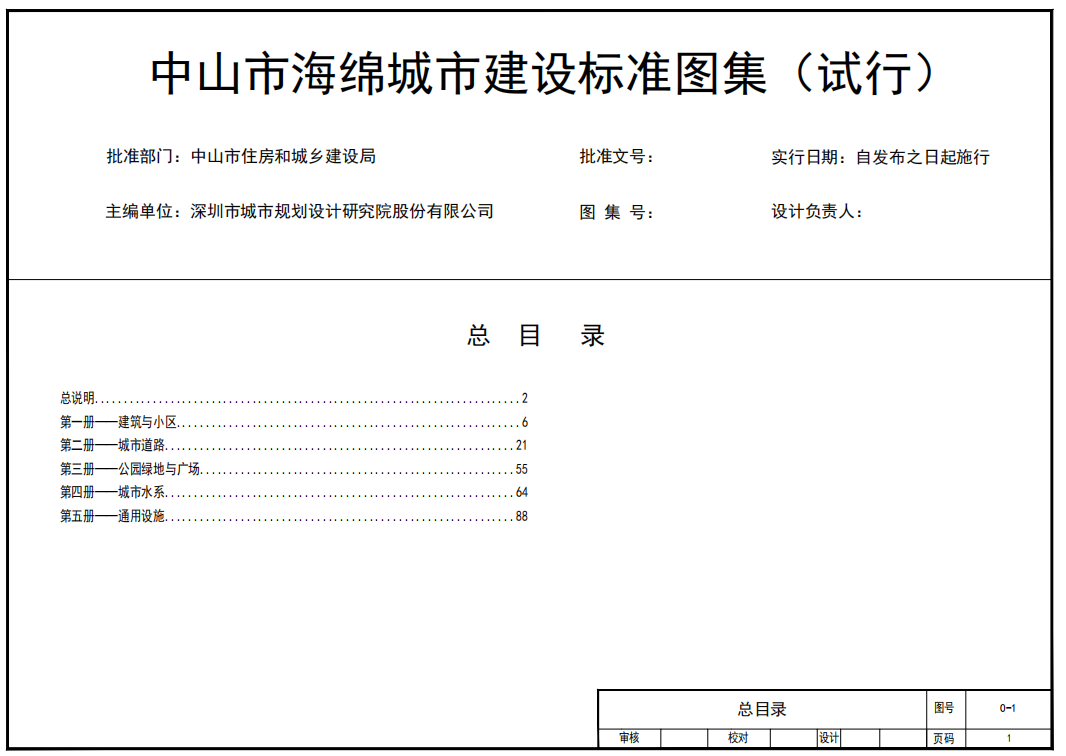
Task: Select the 第四册 城市水系 entry
Action: tap(112, 493)
